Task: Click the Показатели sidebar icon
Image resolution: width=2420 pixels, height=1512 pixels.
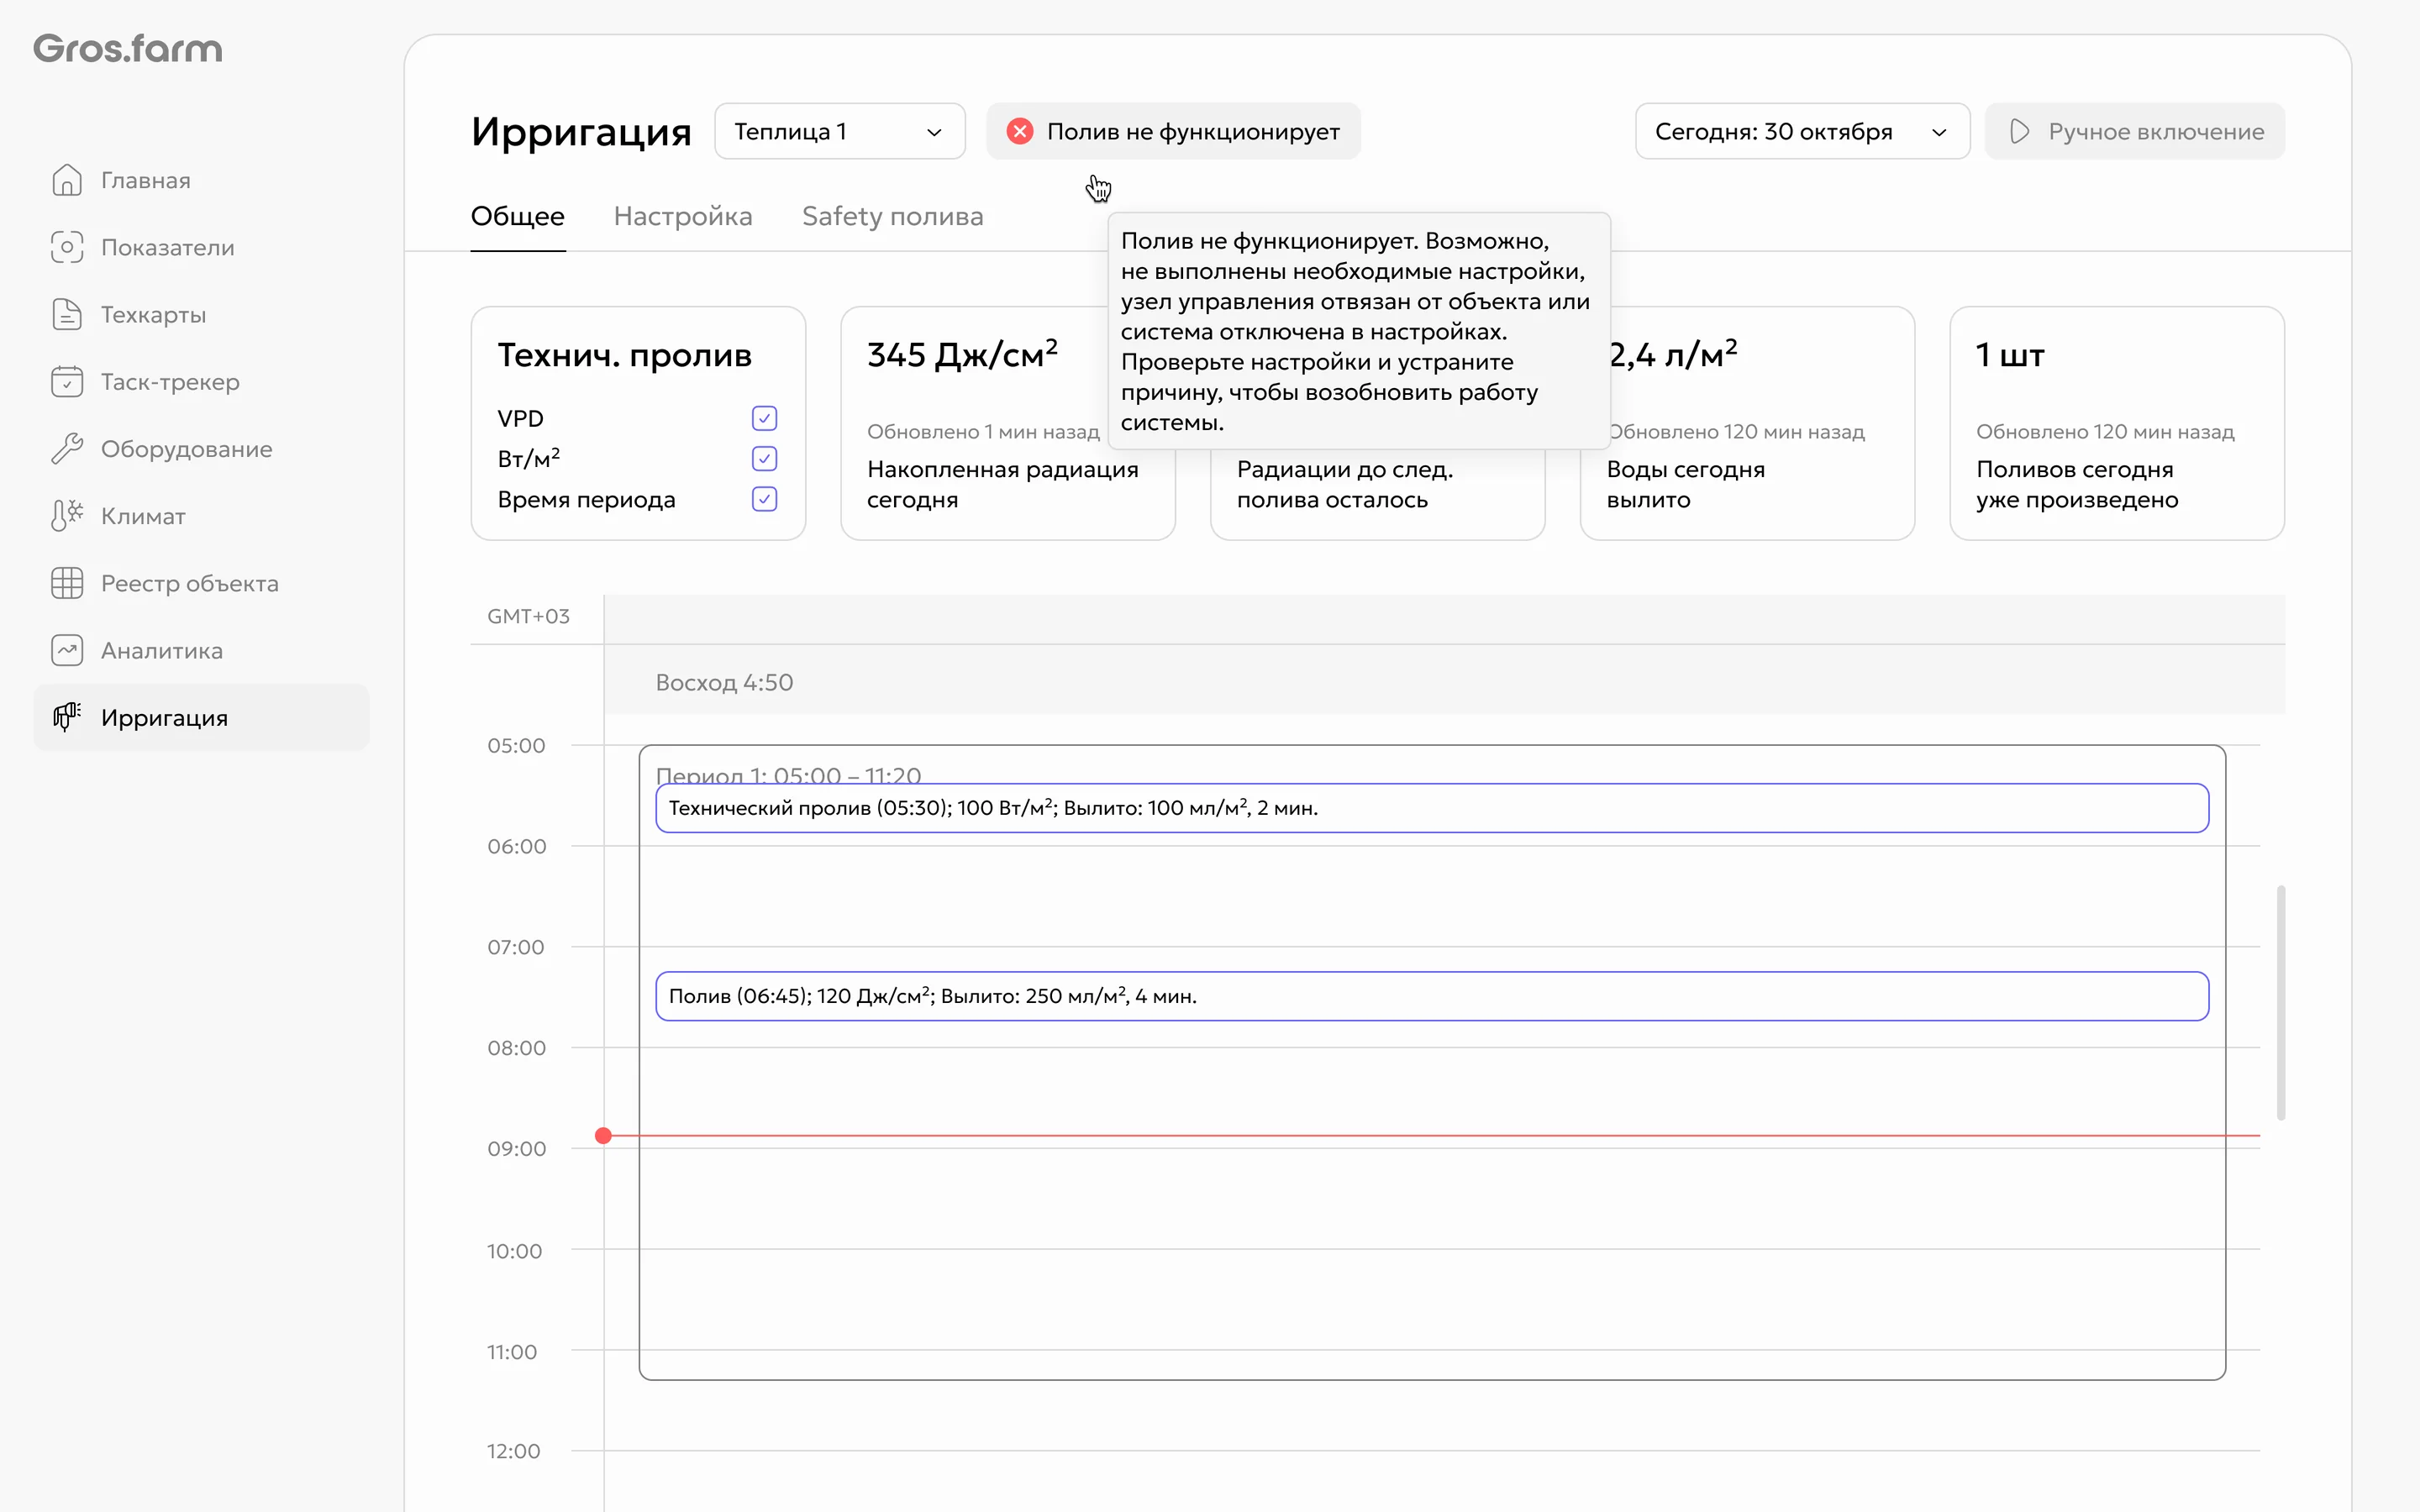Action: (x=67, y=247)
